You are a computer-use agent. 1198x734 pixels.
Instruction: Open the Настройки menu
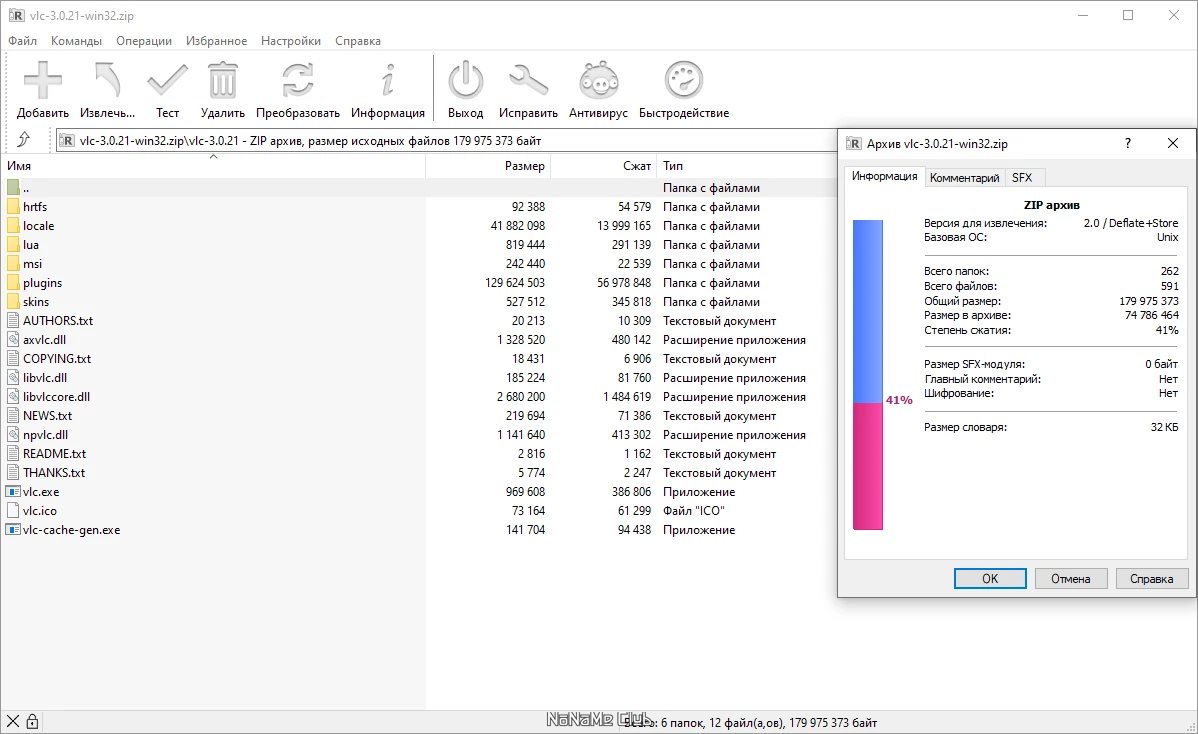coord(290,40)
